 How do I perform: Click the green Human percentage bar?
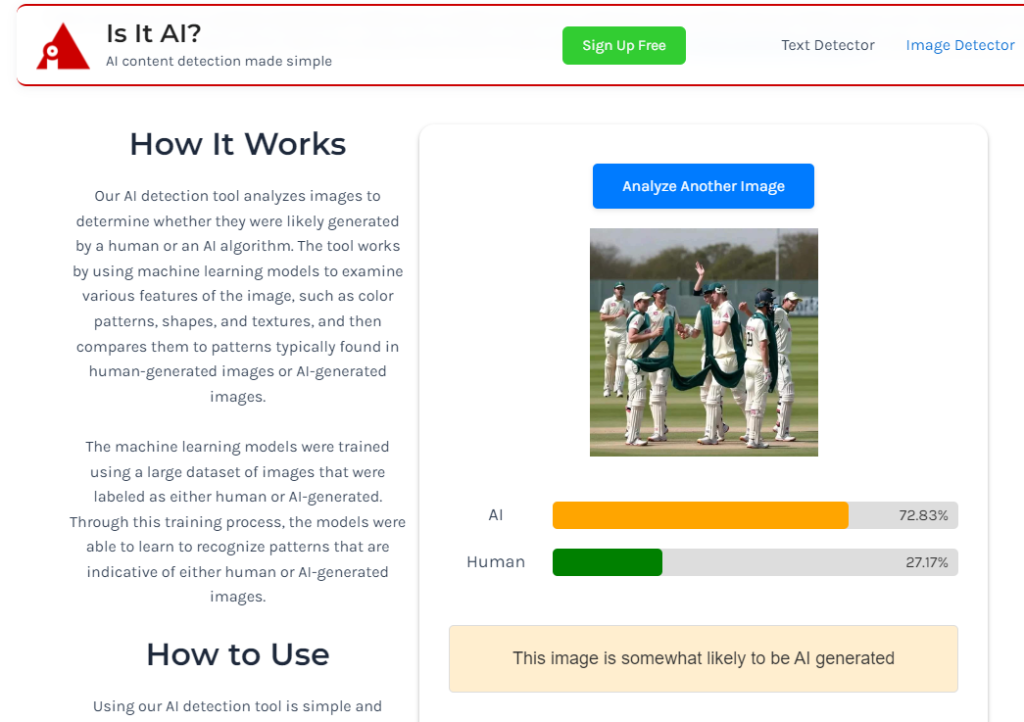click(607, 562)
